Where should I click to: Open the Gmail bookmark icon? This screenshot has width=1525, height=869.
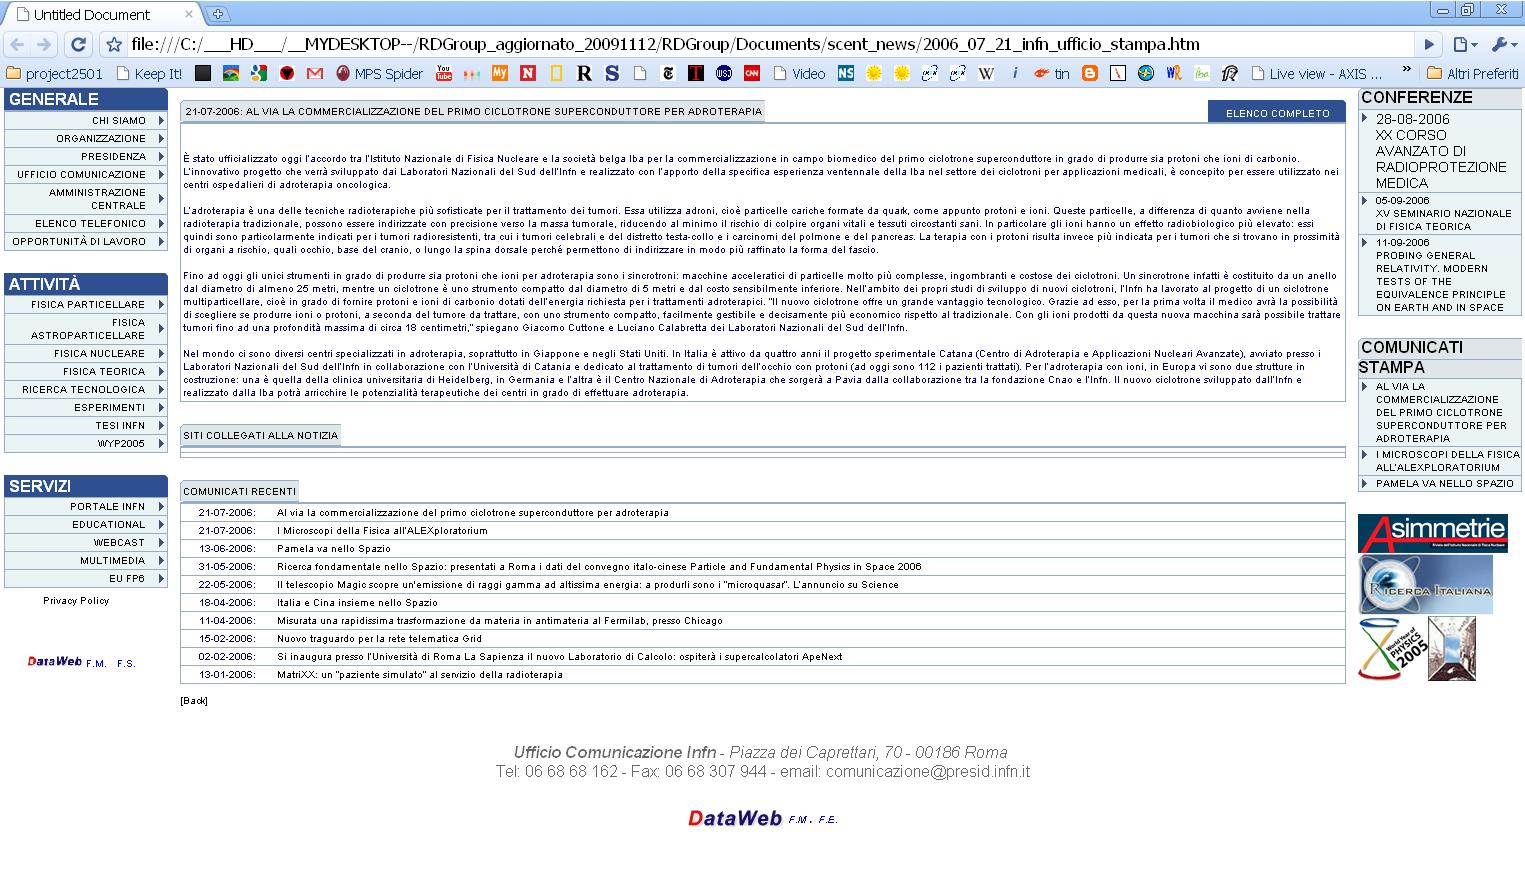[314, 73]
